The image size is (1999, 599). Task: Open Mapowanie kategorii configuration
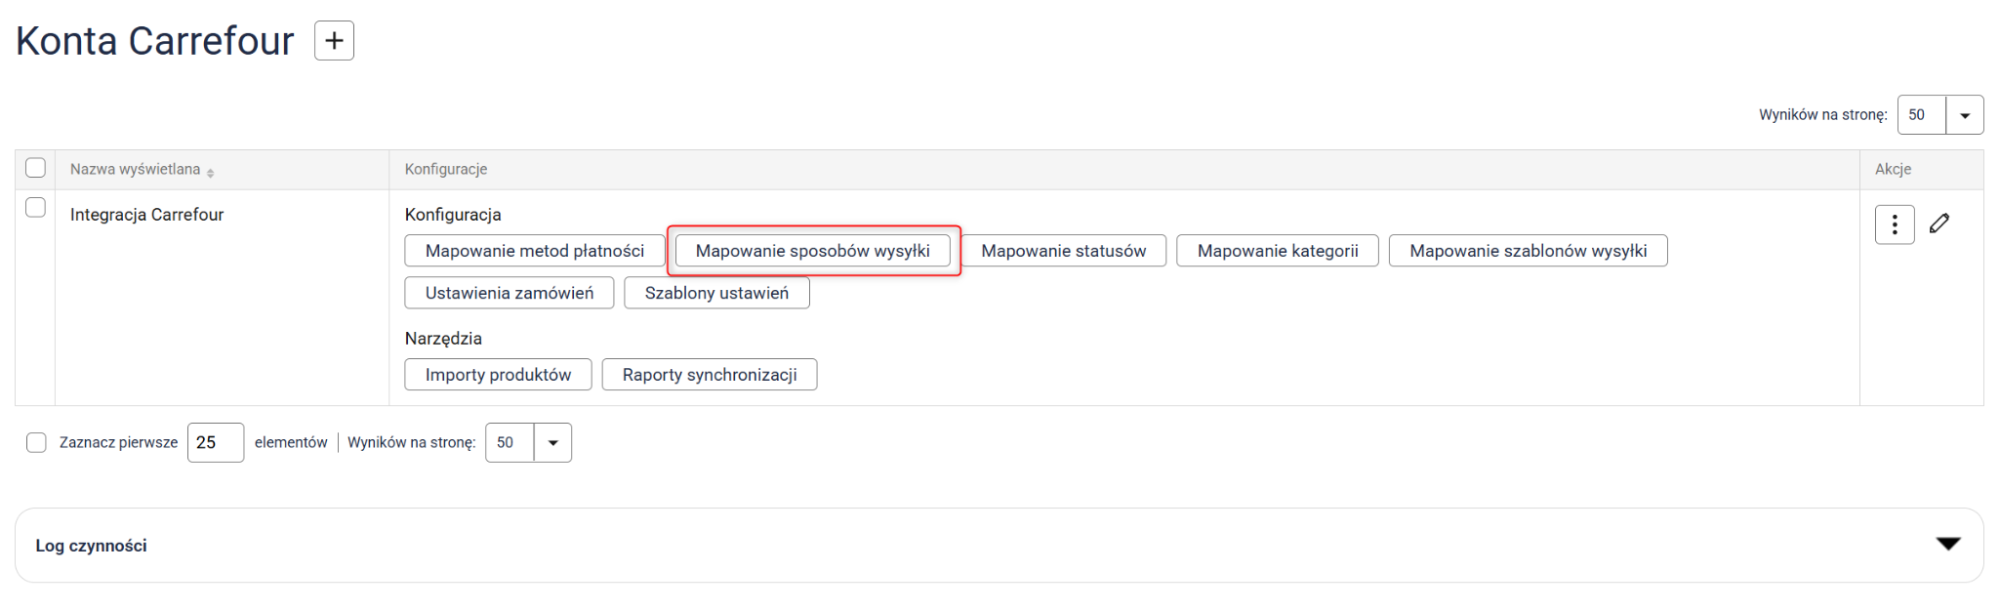tap(1277, 251)
